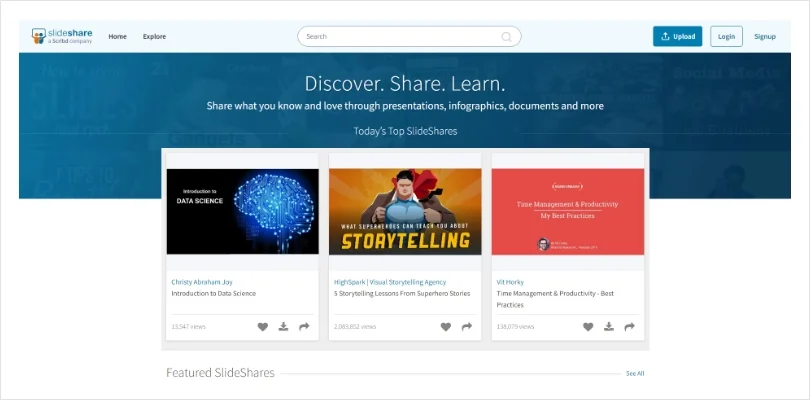Click the Featured SlideShares heading

point(221,373)
